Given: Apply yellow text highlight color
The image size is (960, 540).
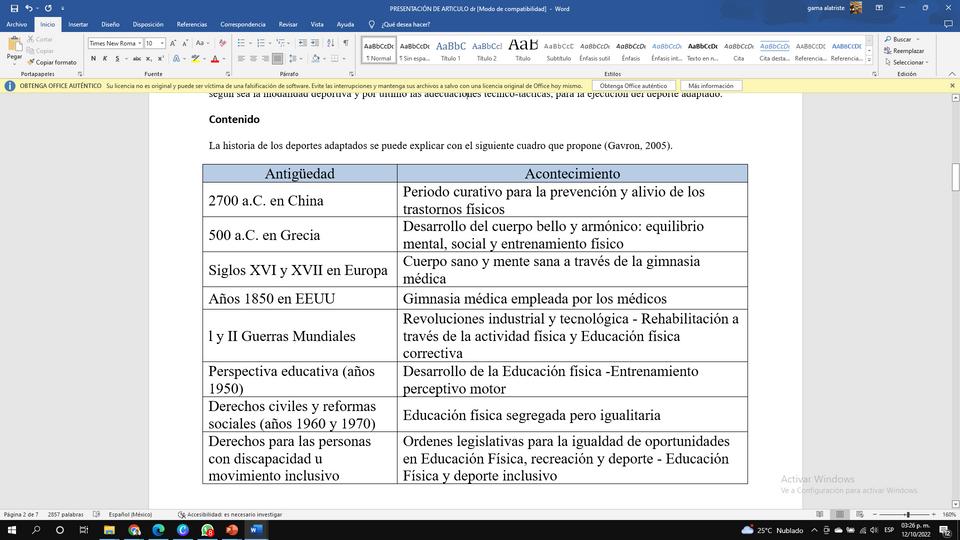Looking at the screenshot, I should point(195,59).
